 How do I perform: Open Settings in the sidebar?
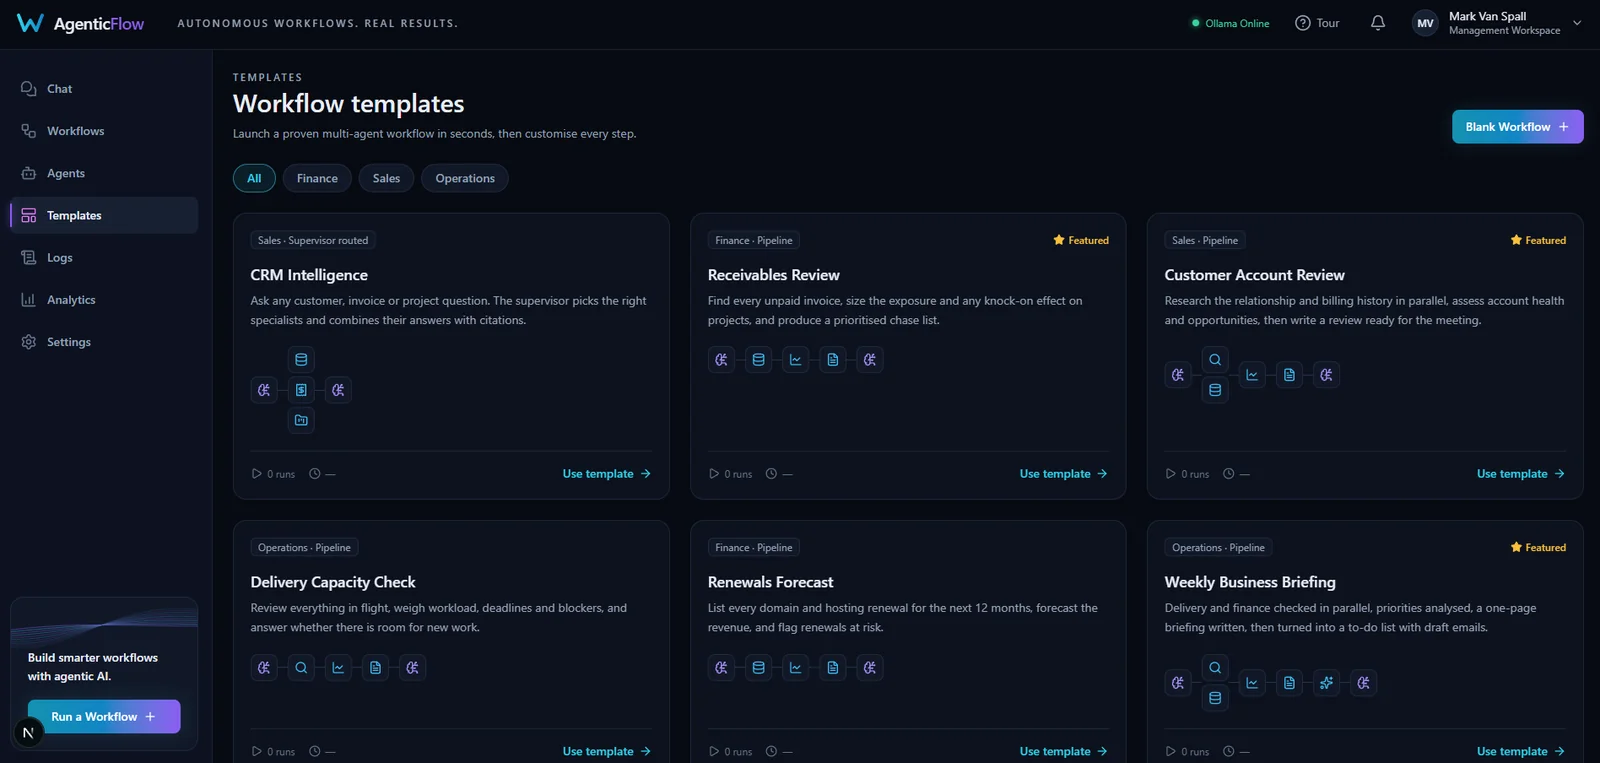point(104,342)
